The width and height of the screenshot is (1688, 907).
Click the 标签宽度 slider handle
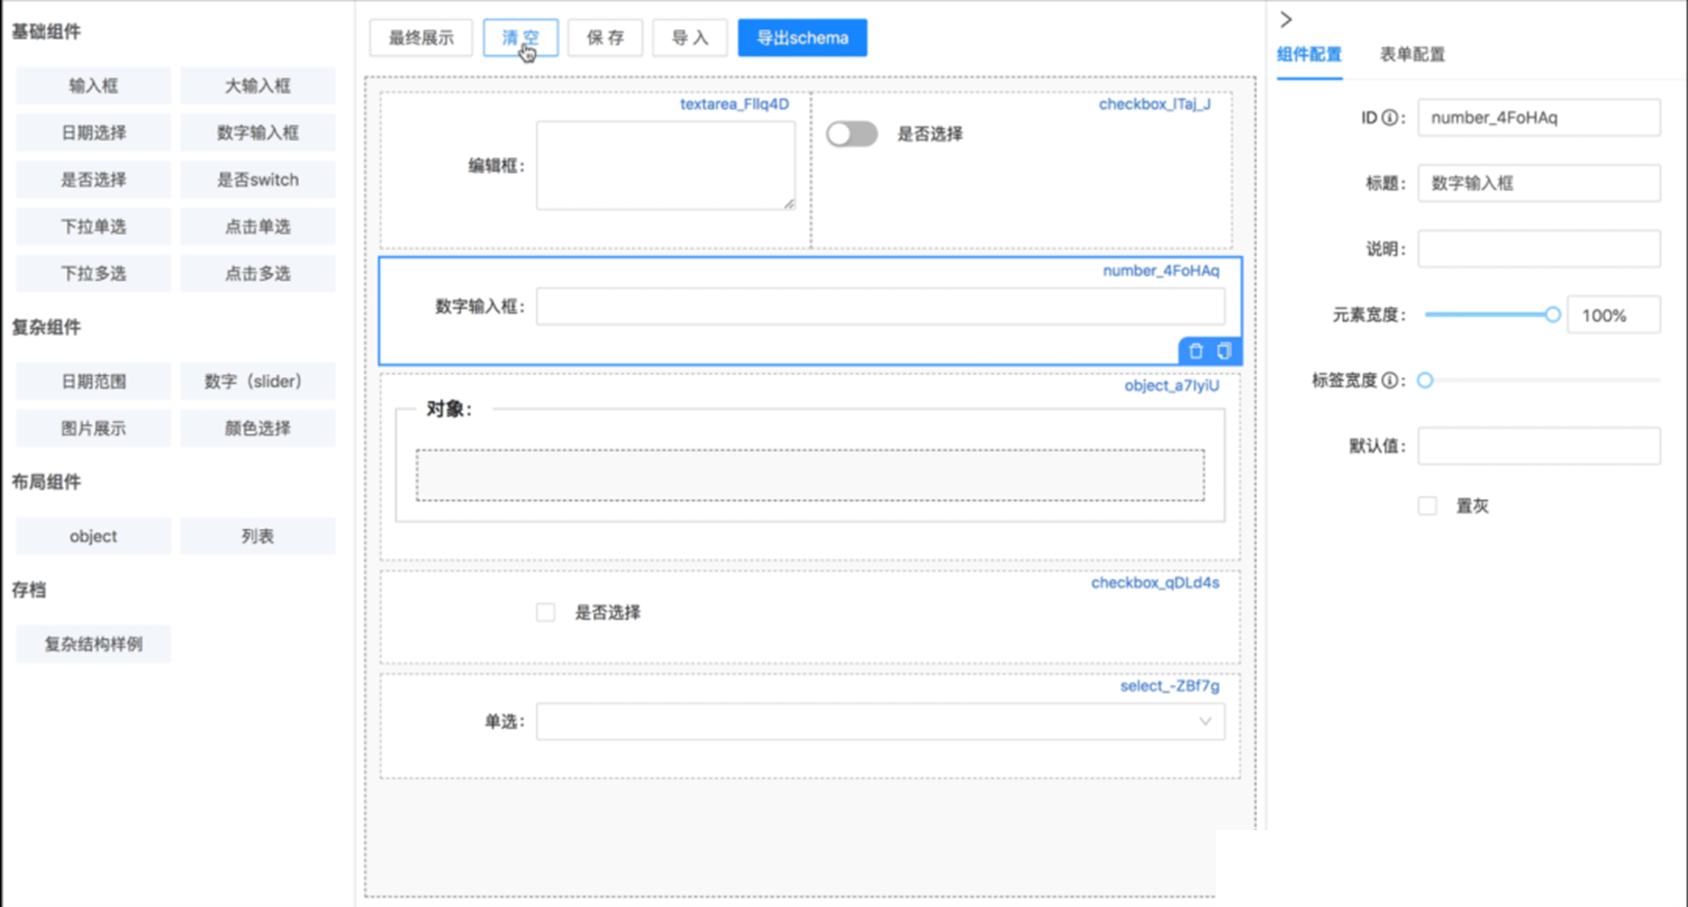pyautogui.click(x=1425, y=381)
